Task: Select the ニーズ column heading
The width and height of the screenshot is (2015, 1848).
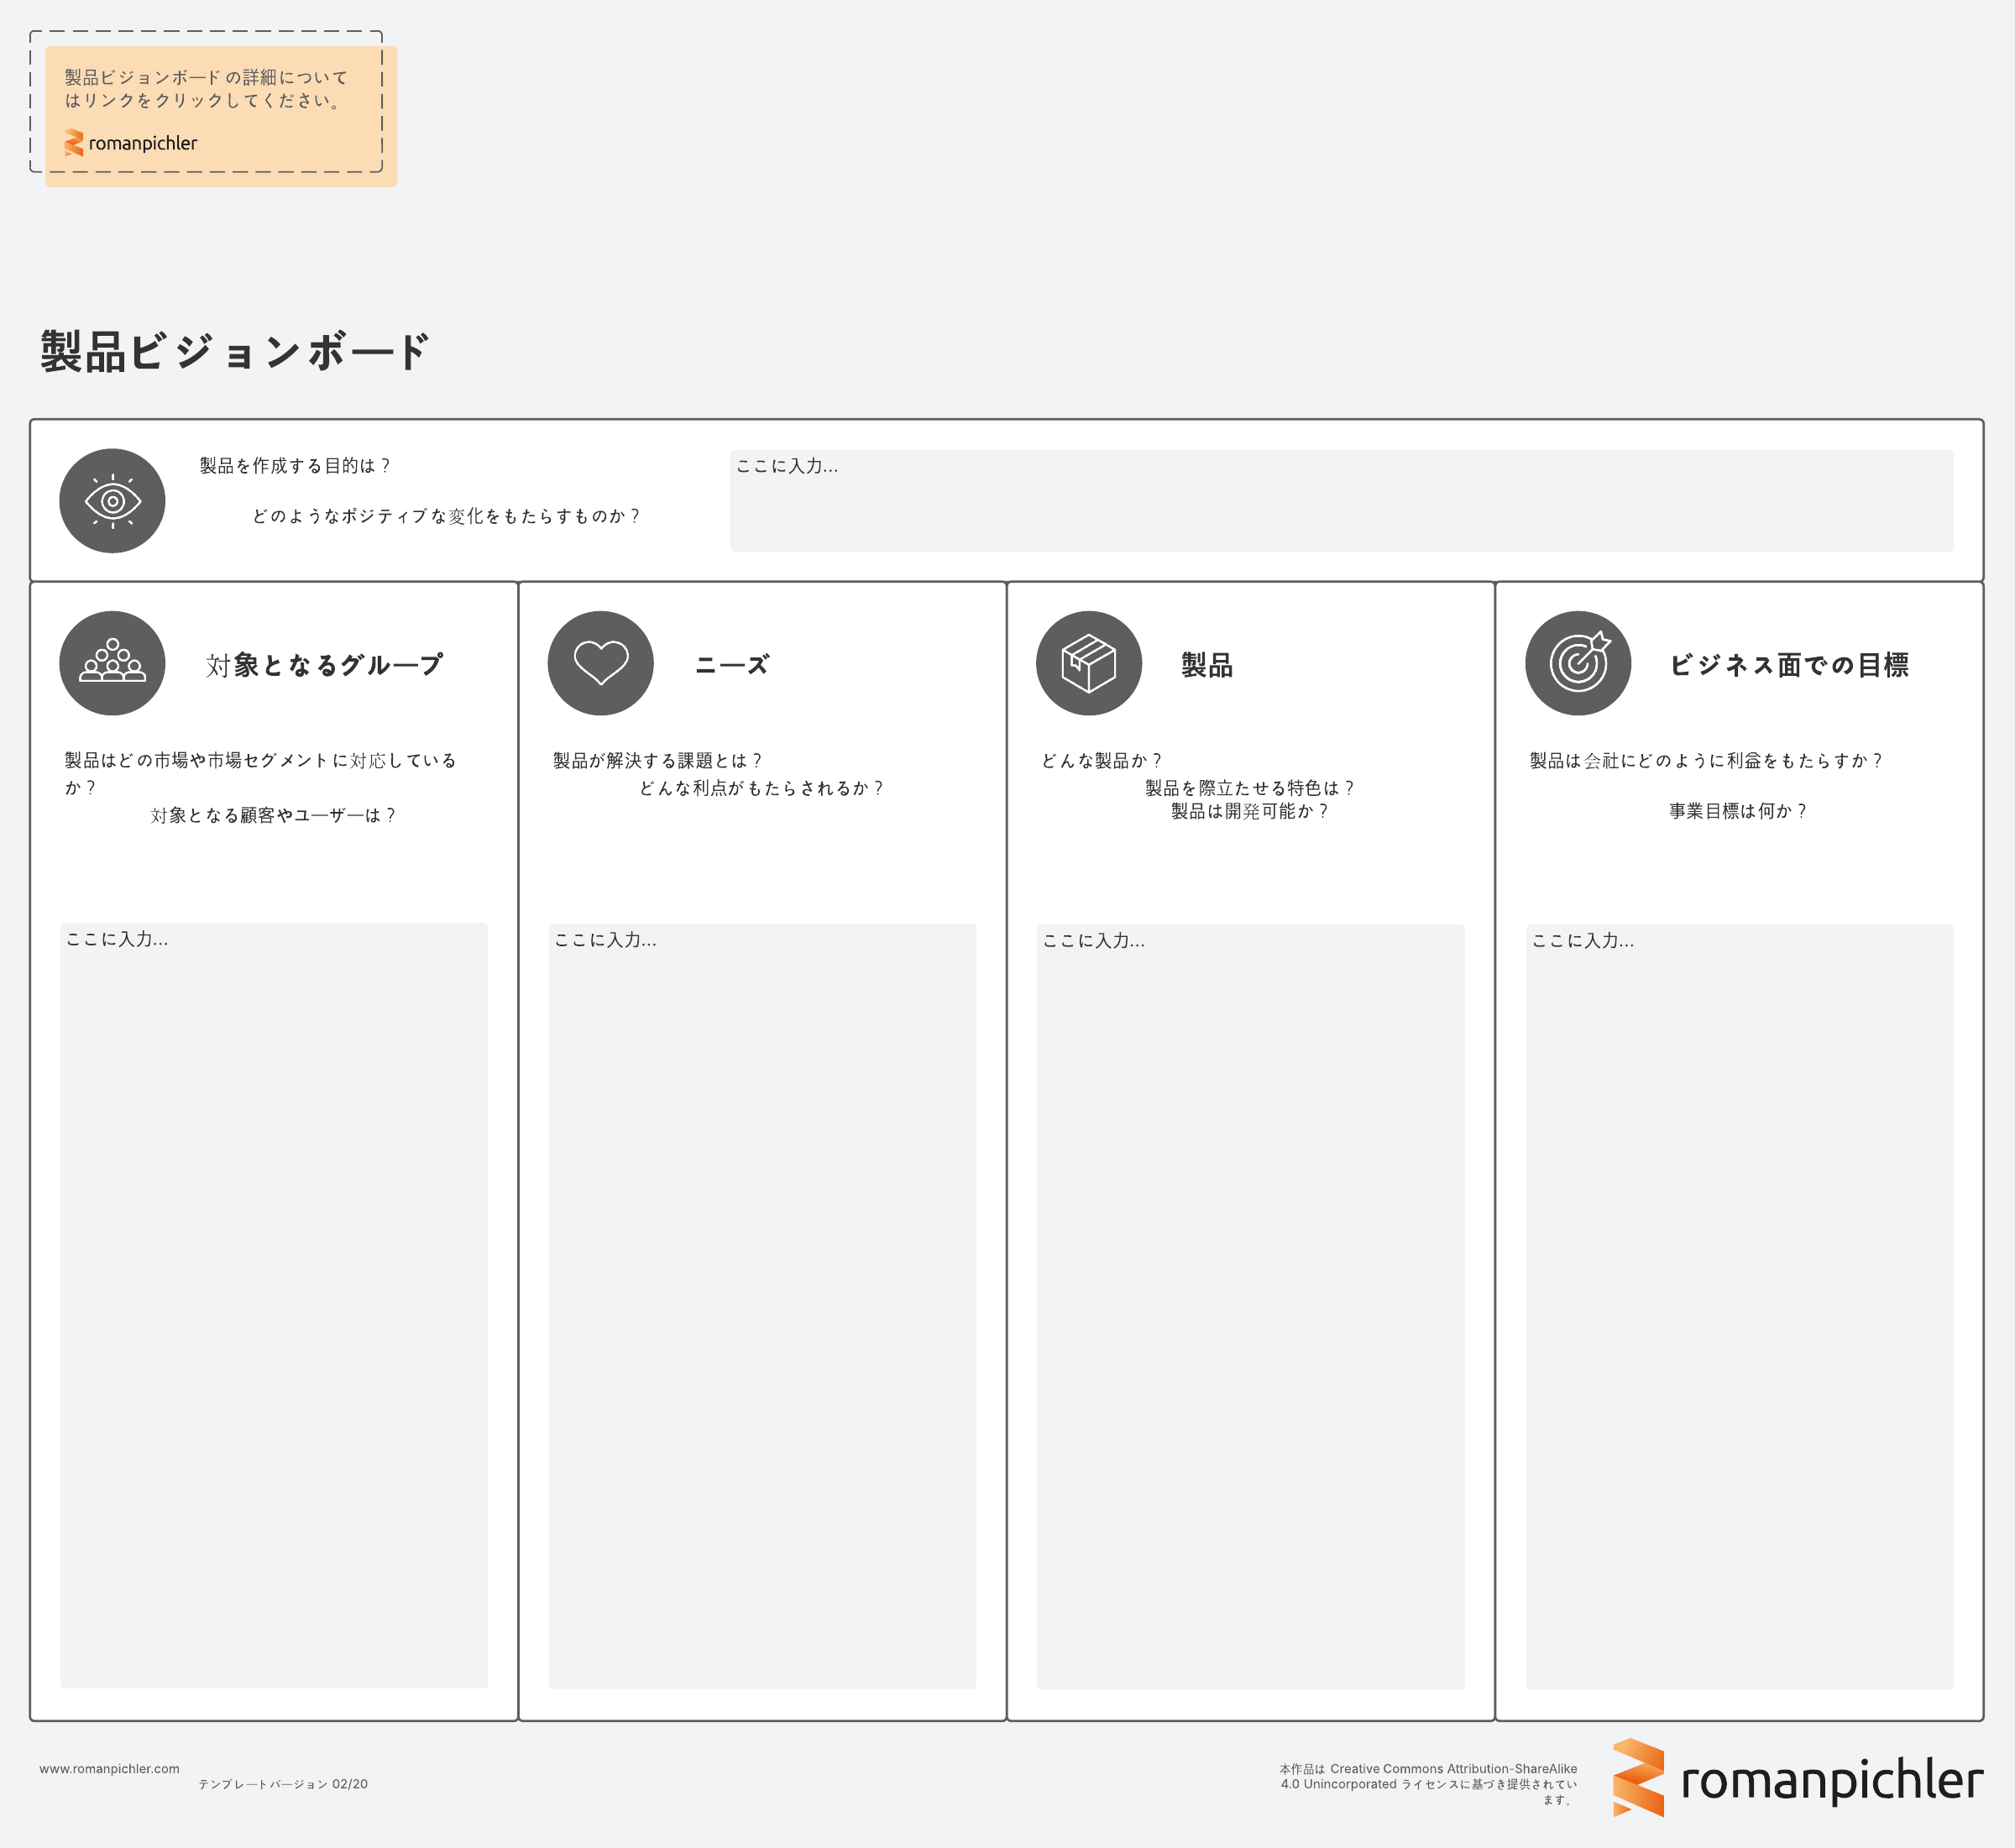Action: tap(732, 665)
